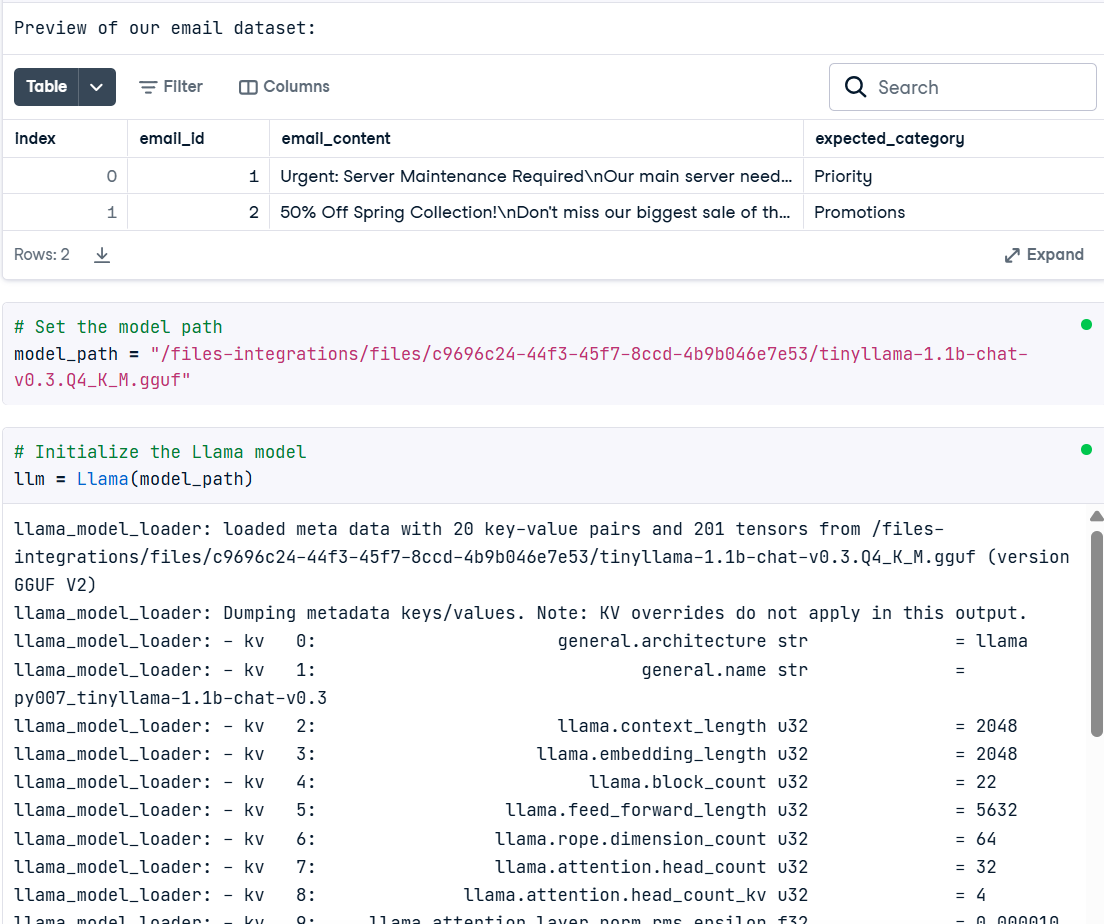The image size is (1104, 924).
Task: Download the table data next to Rows: 2
Action: pos(102,255)
